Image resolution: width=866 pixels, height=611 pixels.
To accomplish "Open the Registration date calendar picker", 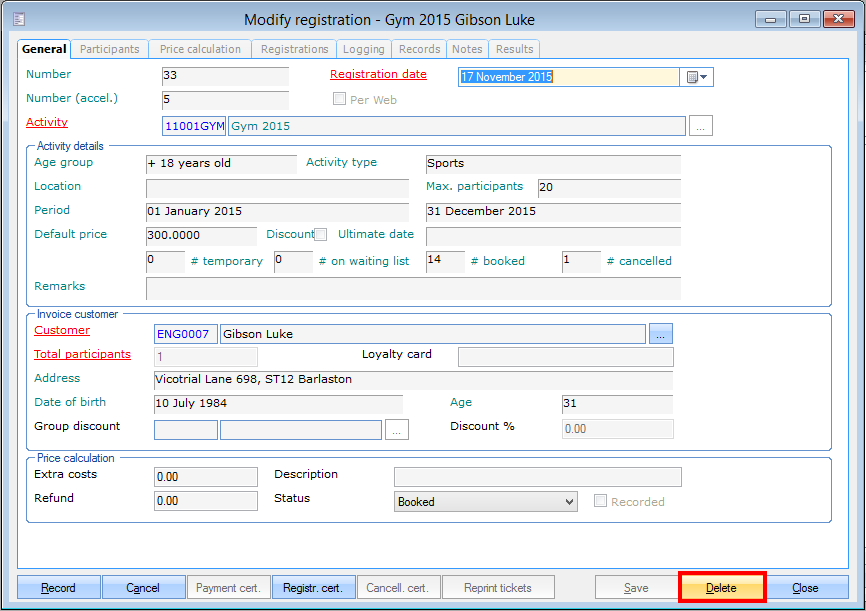I will (696, 77).
